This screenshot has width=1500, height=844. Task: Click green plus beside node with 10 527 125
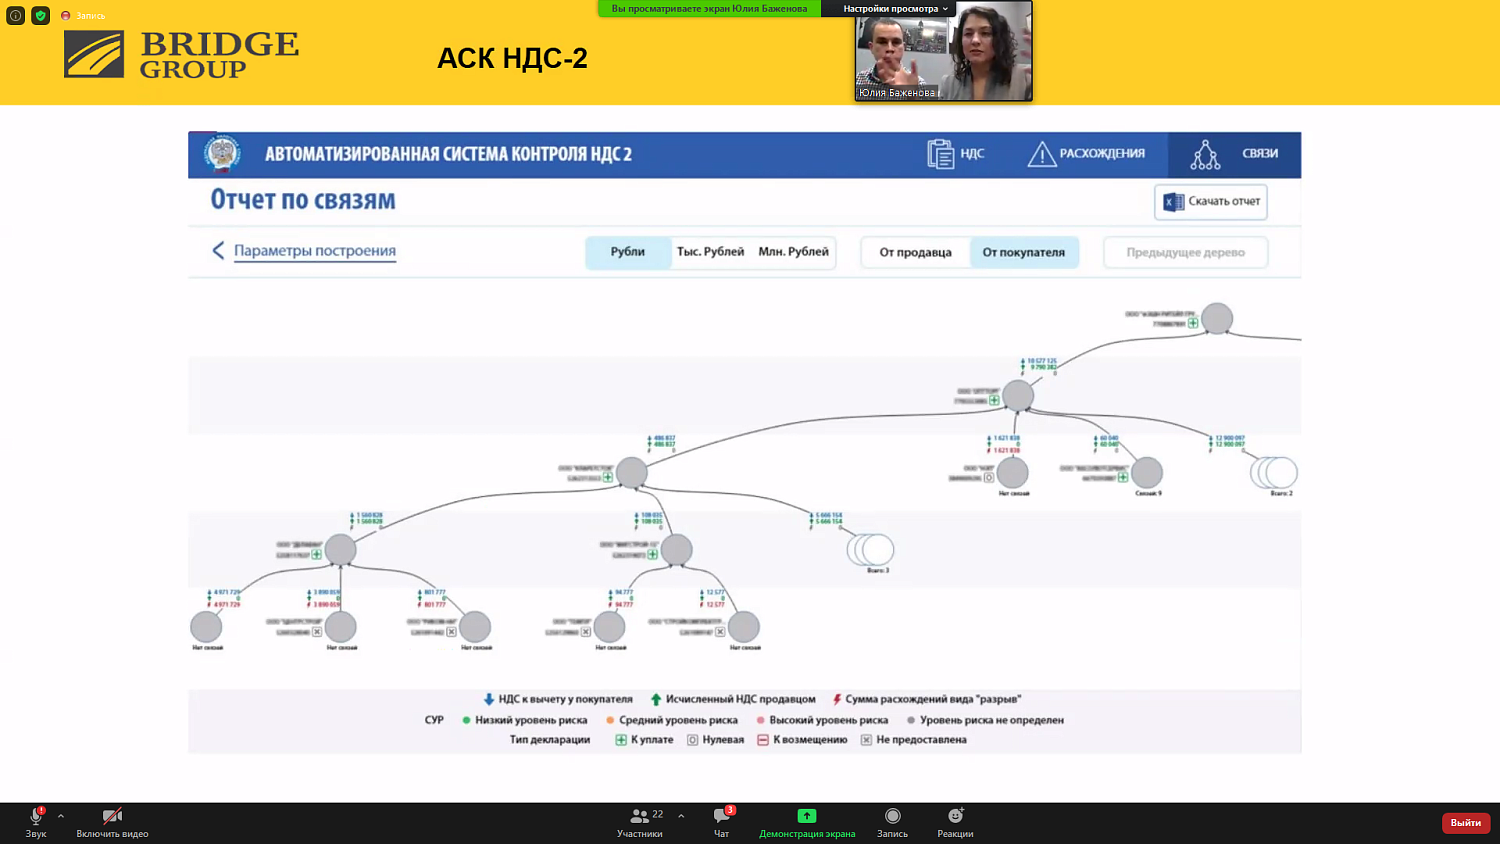(994, 401)
